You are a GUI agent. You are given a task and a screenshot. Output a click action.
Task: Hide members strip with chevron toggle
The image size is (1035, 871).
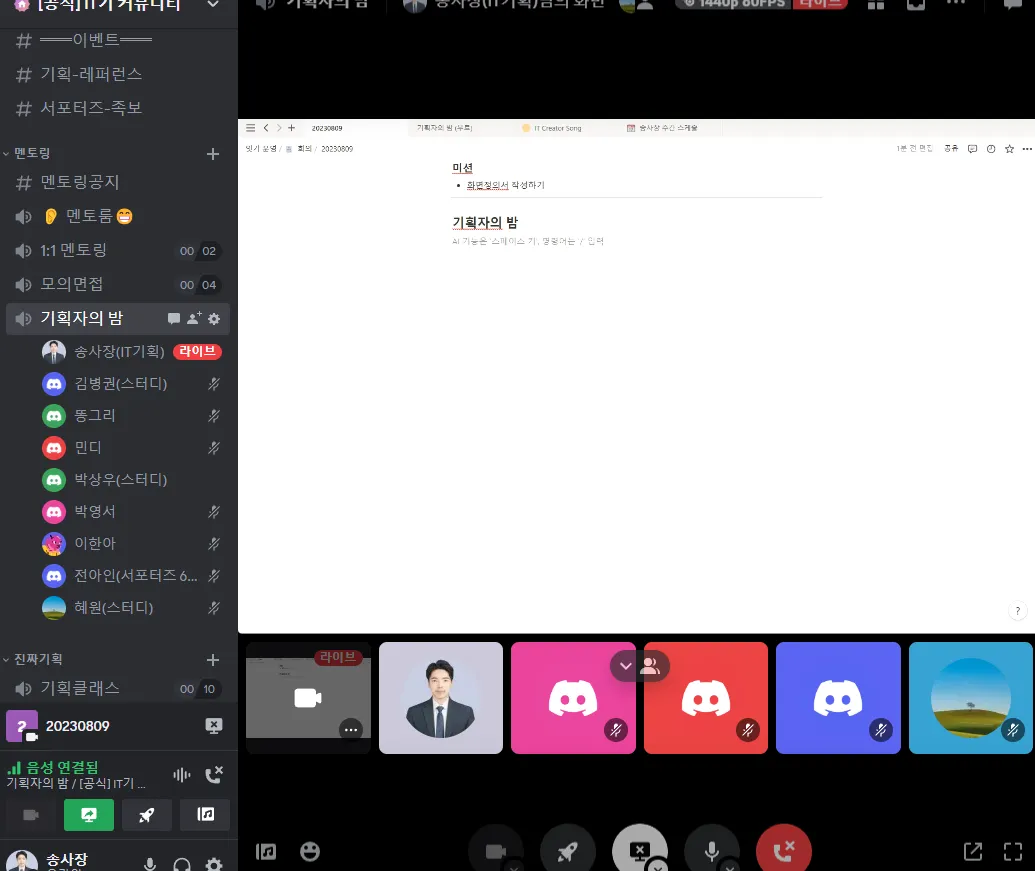[626, 666]
